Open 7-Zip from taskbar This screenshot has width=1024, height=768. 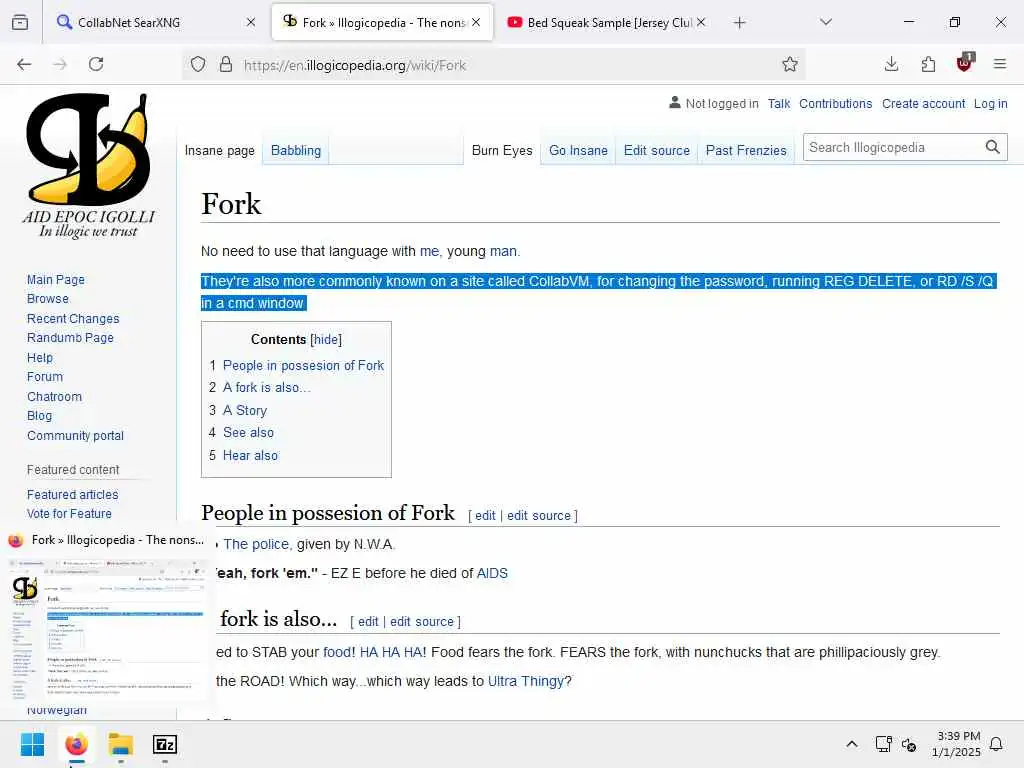click(x=165, y=744)
